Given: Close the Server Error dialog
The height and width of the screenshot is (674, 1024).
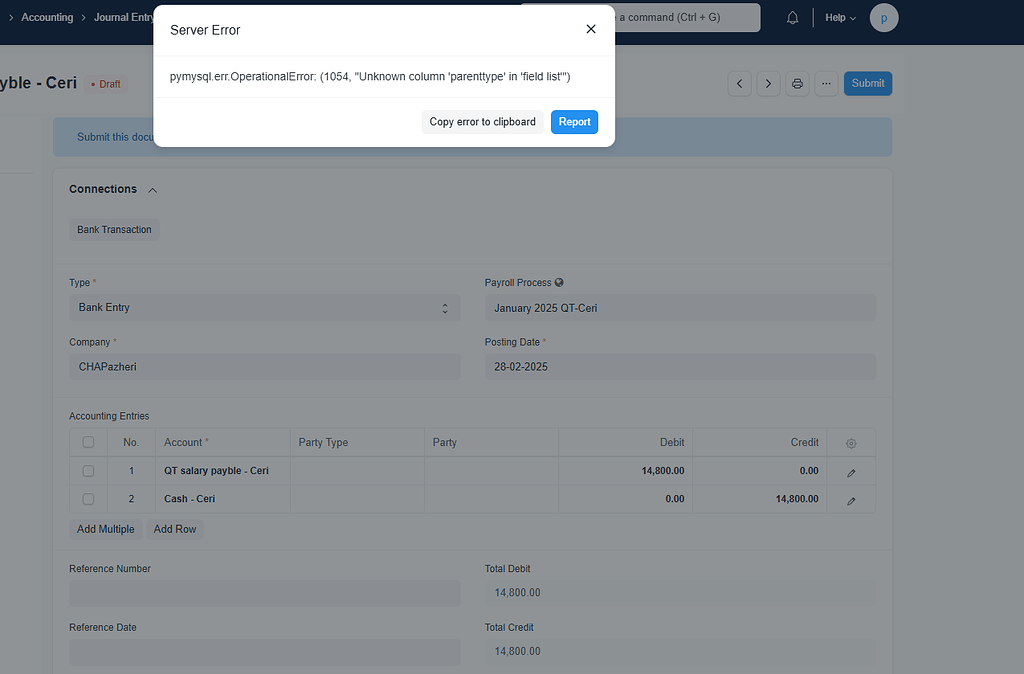Looking at the screenshot, I should (590, 29).
